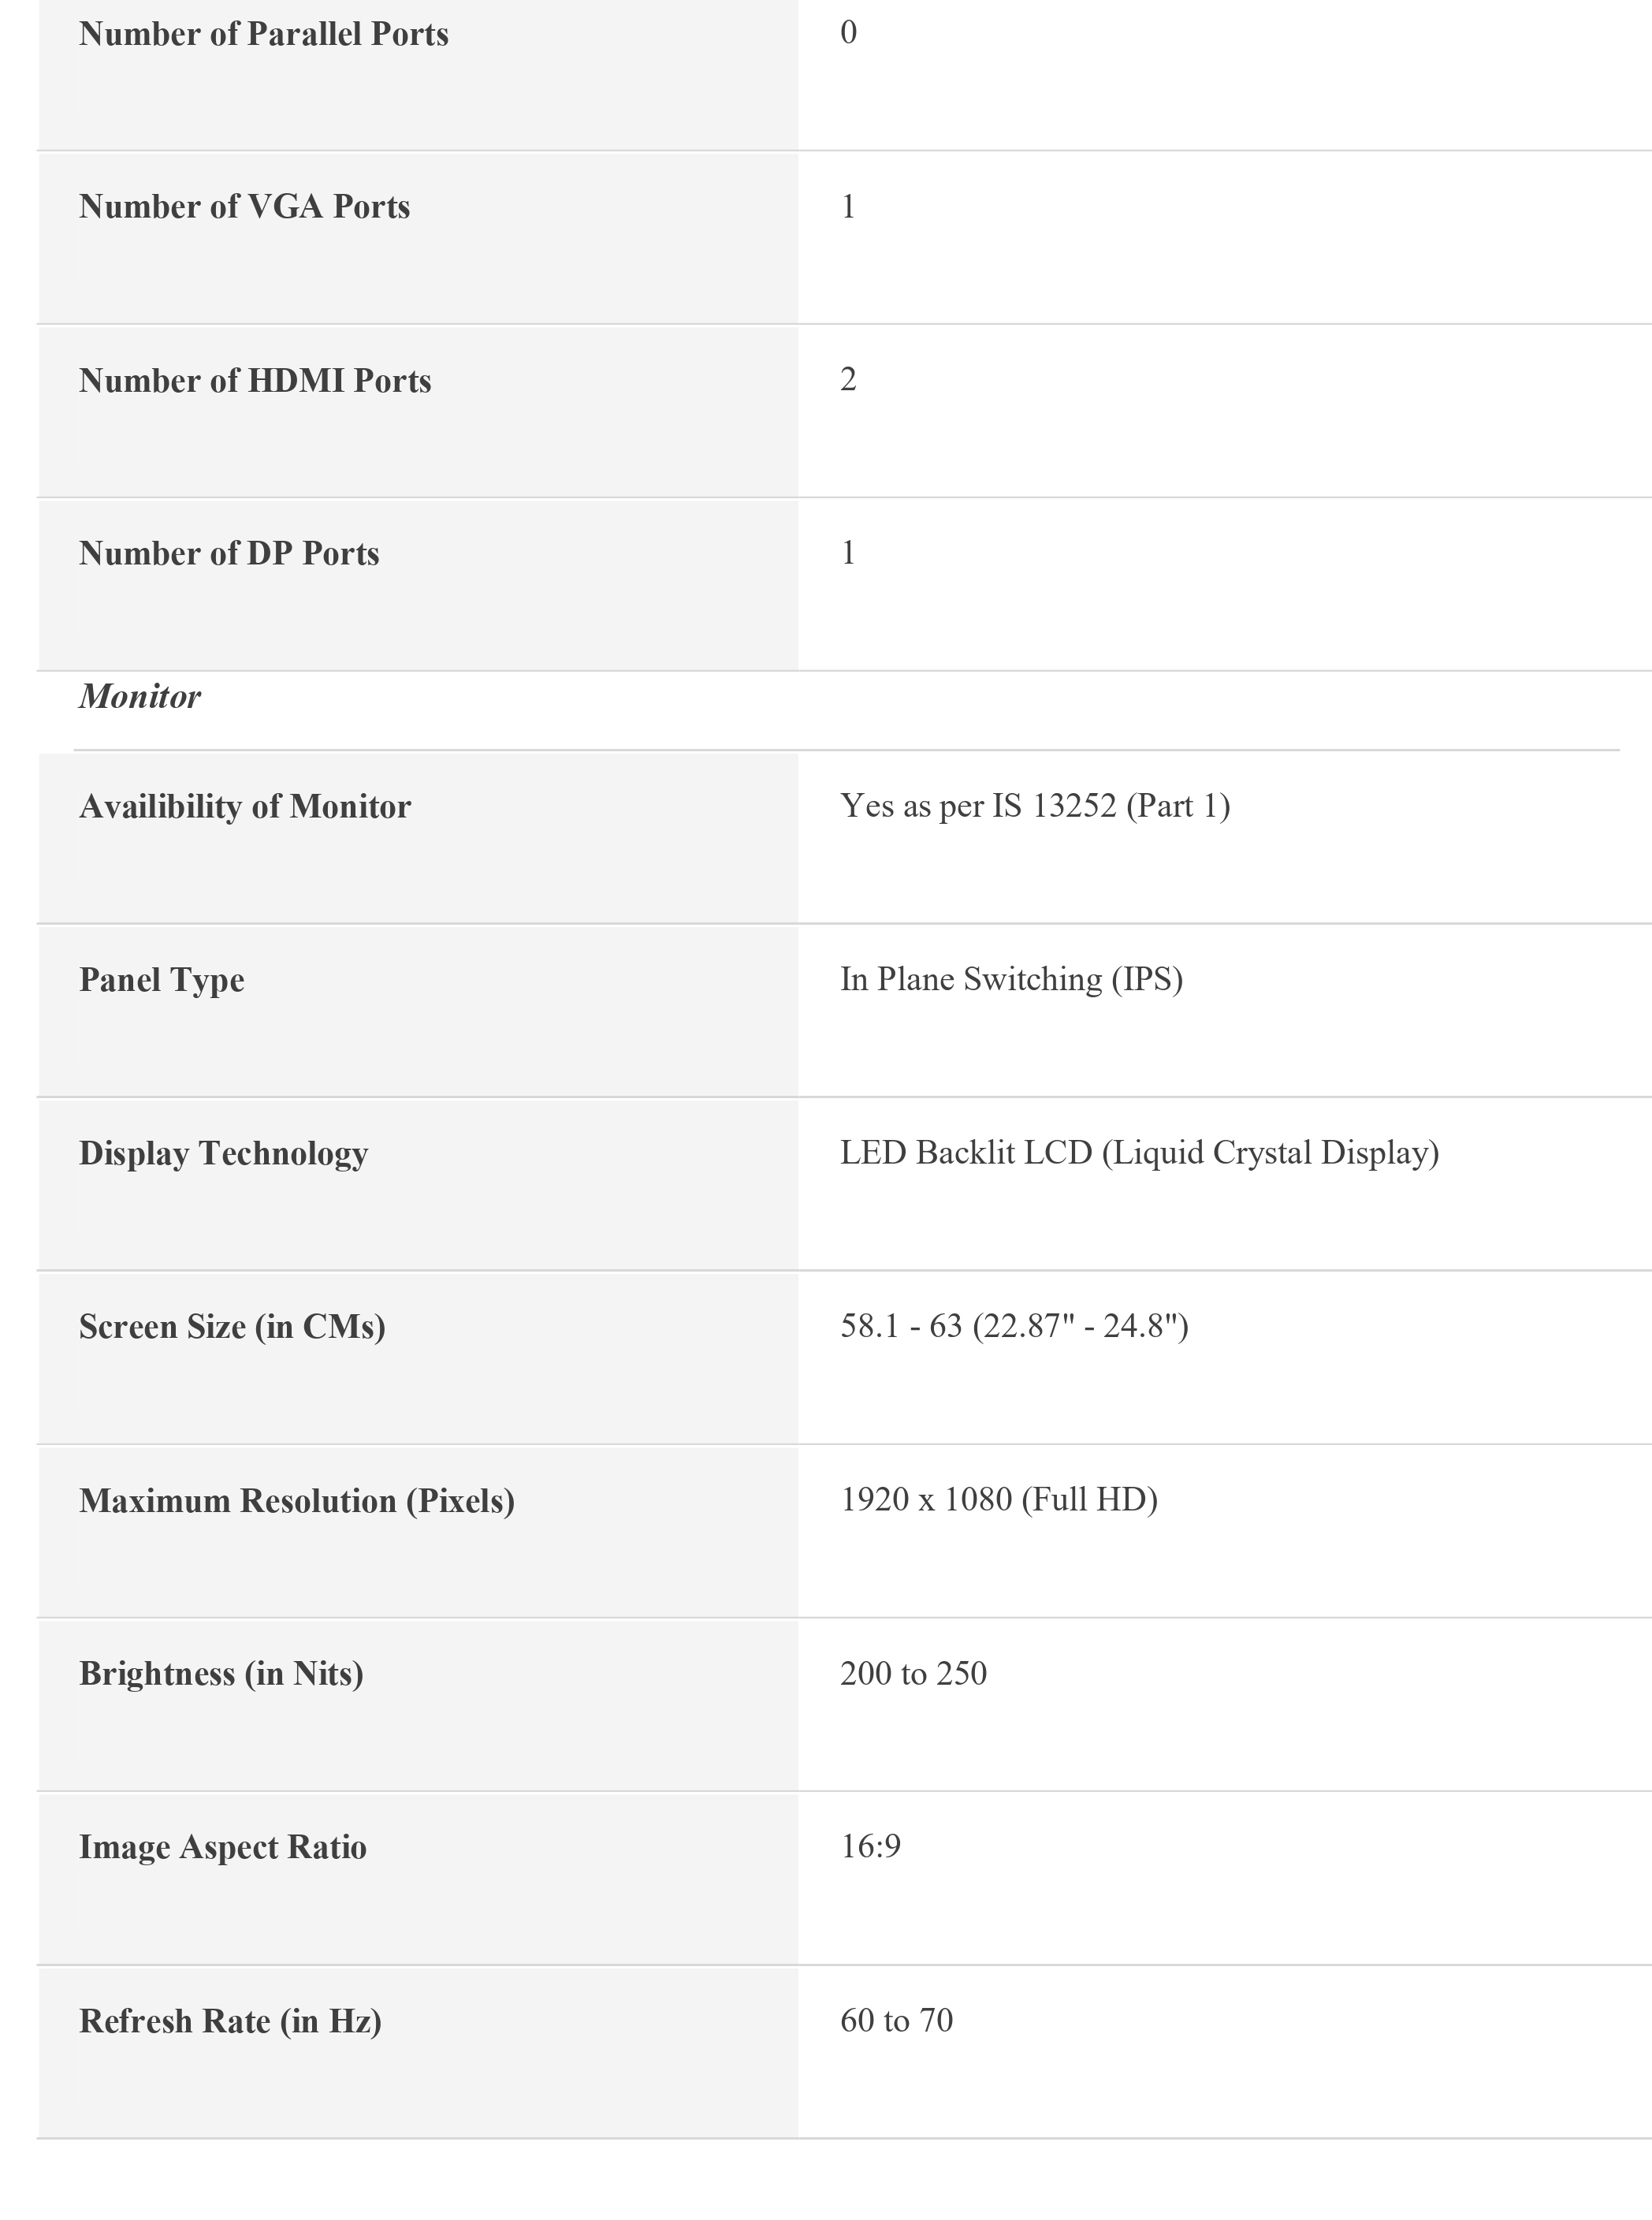Select the "In Plane Switching (IPS)" value

[x=1011, y=979]
